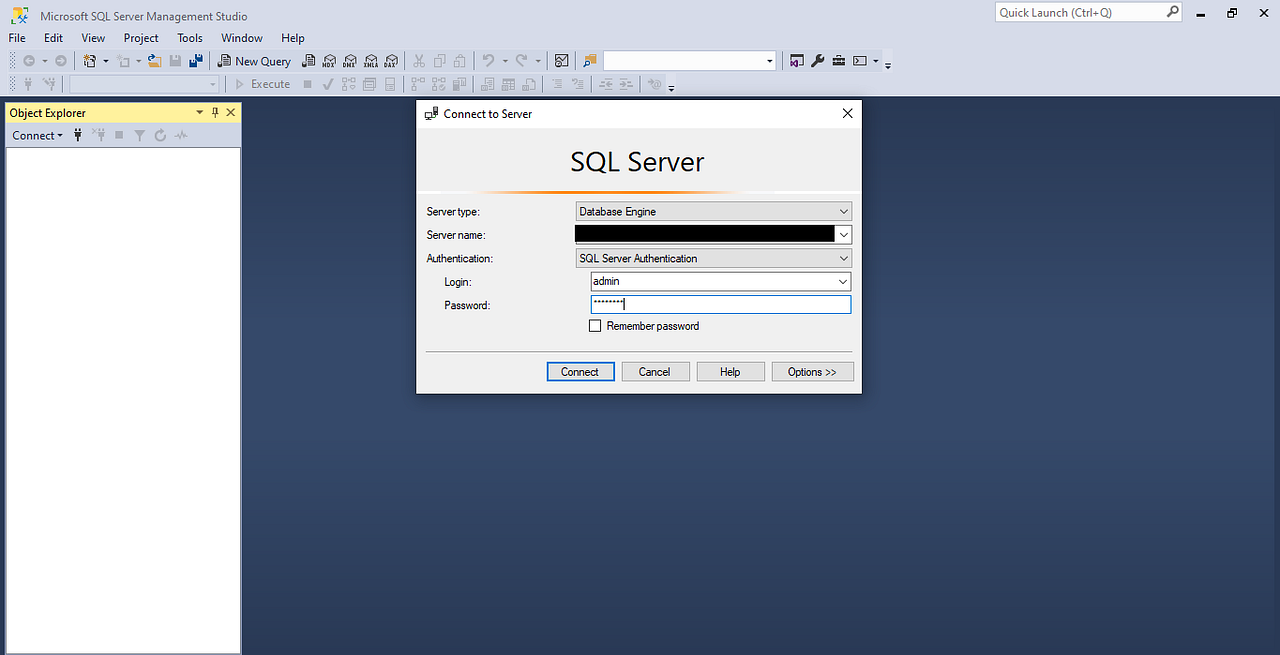Viewport: 1280px width, 655px height.
Task: Open the Server type dropdown
Action: [x=843, y=211]
